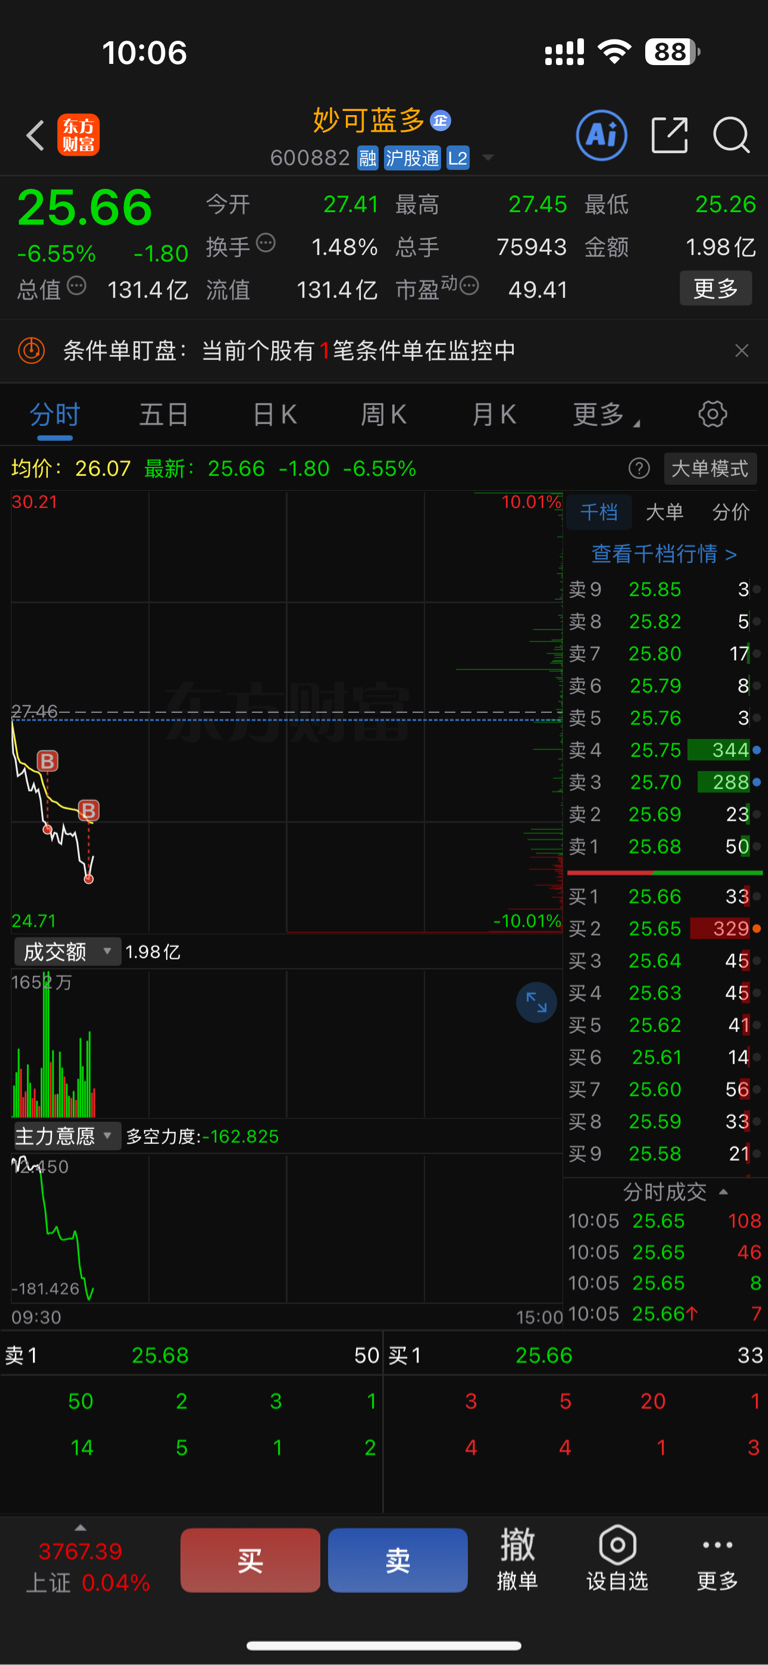The width and height of the screenshot is (768, 1665).
Task: Select the 卖3 25.70 order row
Action: pyautogui.click(x=664, y=782)
